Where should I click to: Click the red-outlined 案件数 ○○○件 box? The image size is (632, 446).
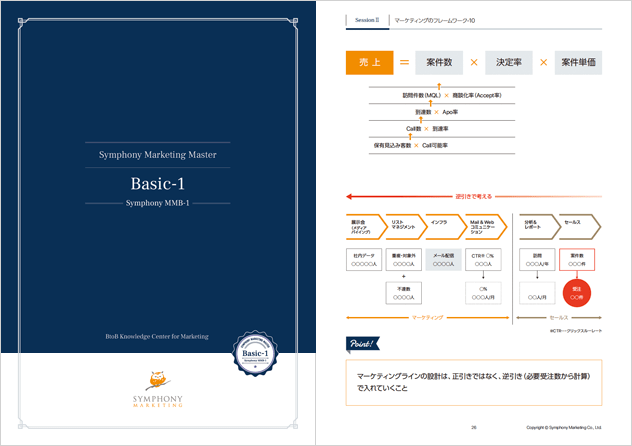click(x=577, y=259)
